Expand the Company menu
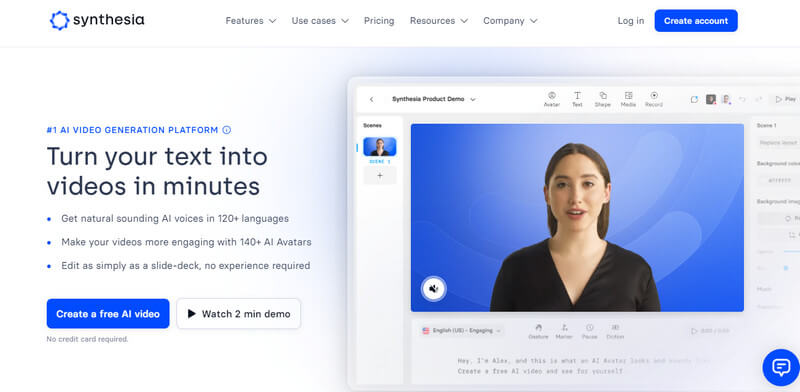 pyautogui.click(x=510, y=21)
